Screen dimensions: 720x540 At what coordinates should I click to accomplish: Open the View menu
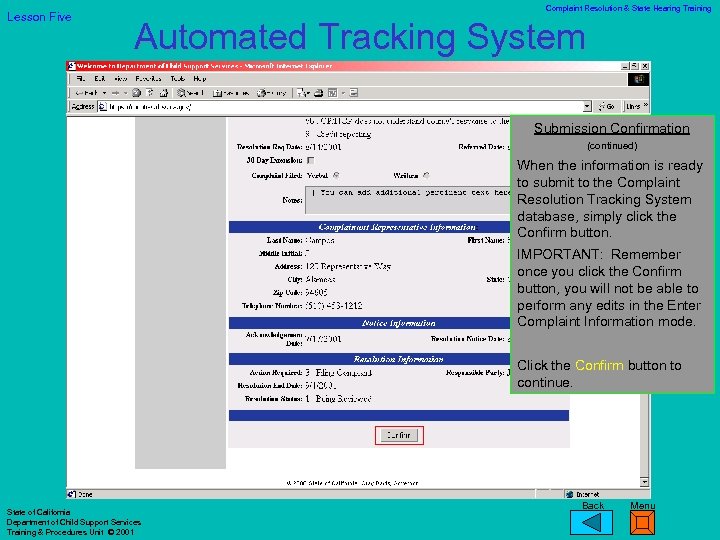pyautogui.click(x=120, y=79)
